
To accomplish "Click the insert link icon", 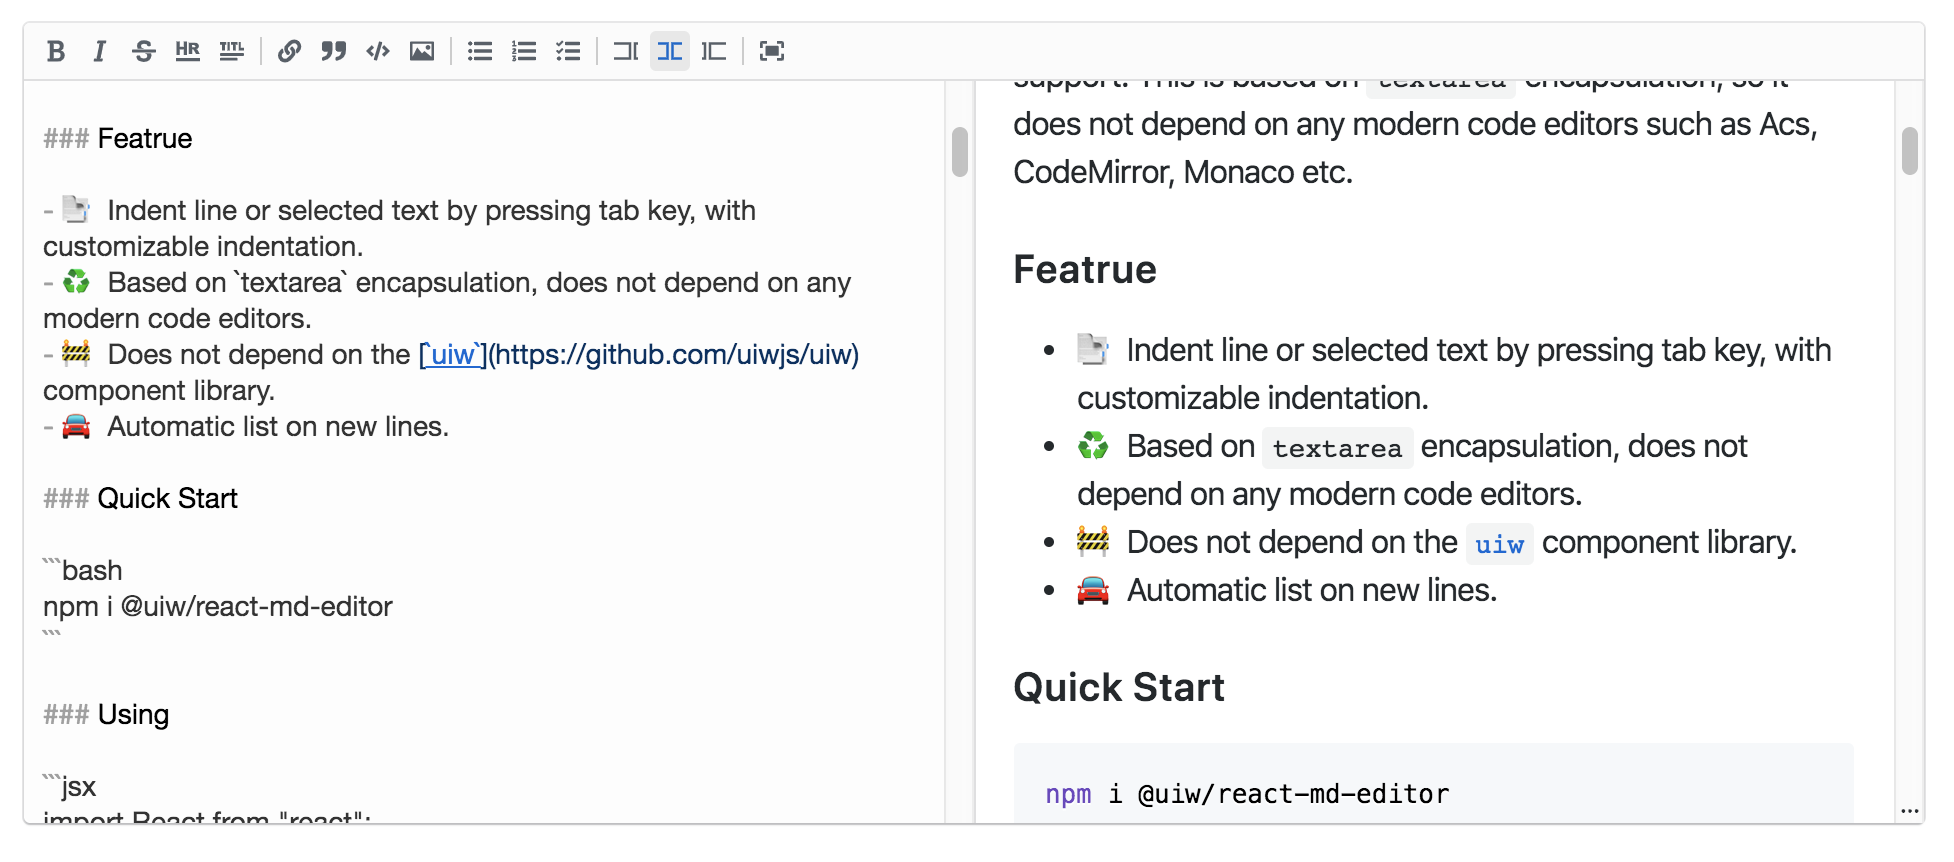I will 289,51.
